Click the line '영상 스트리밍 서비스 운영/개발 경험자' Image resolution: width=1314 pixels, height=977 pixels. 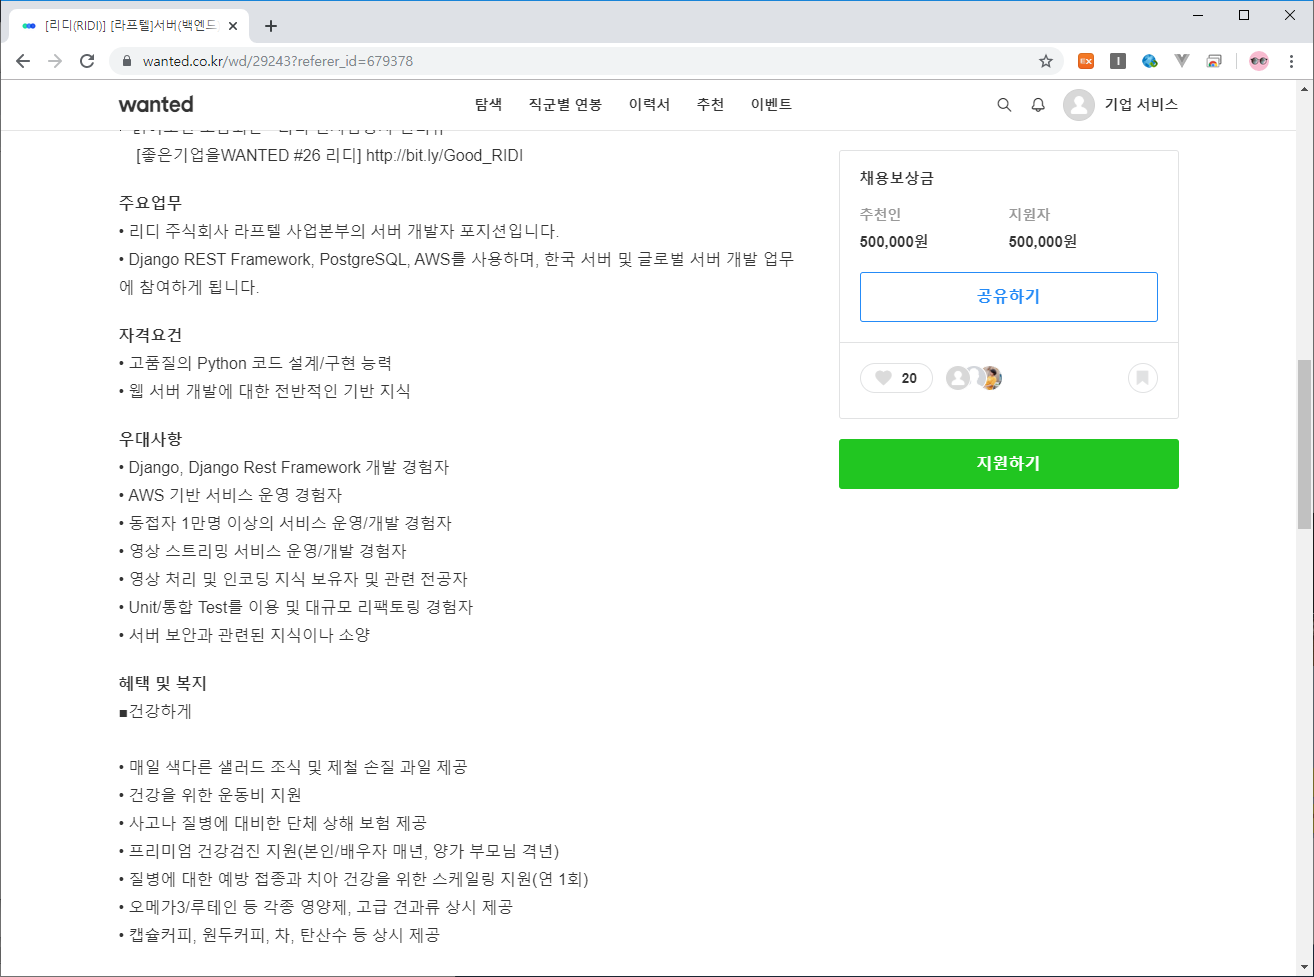(262, 551)
